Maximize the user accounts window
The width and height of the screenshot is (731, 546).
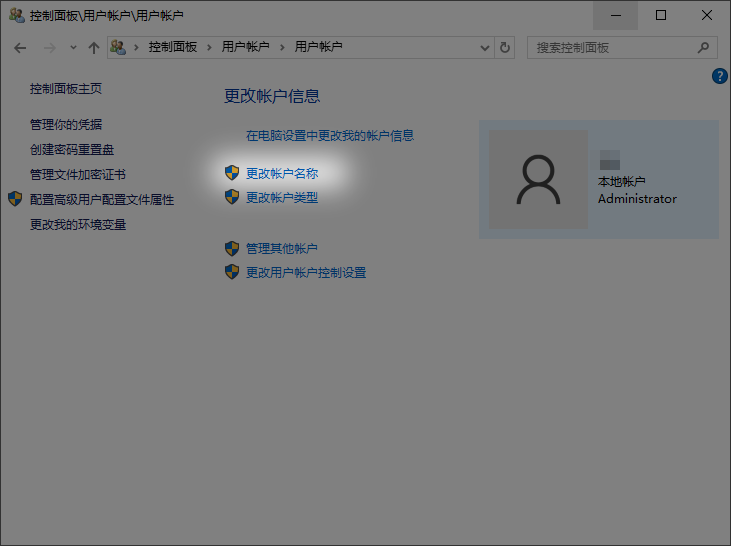coord(661,15)
